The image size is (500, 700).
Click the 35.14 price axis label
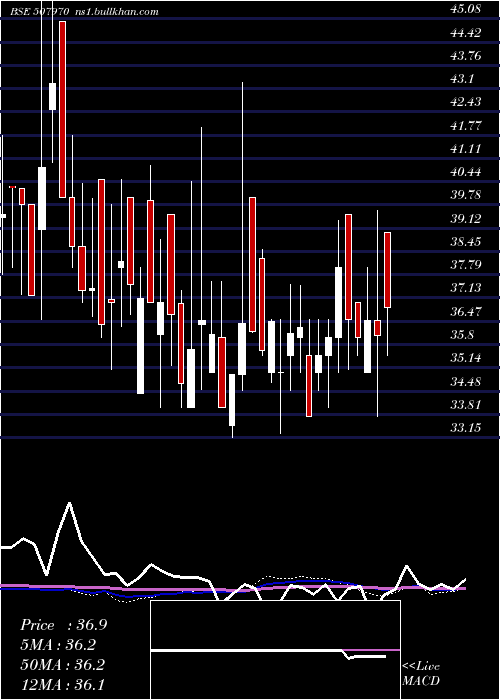click(x=466, y=358)
